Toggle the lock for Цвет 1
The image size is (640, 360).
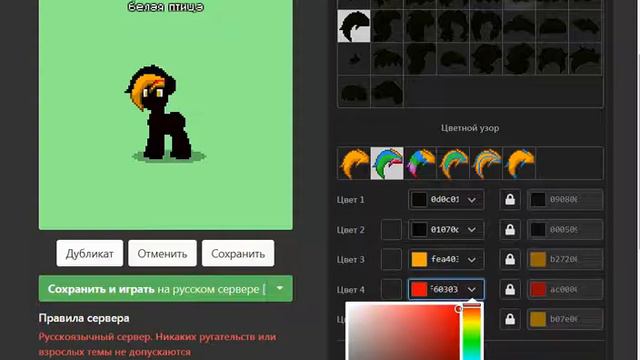coord(510,200)
